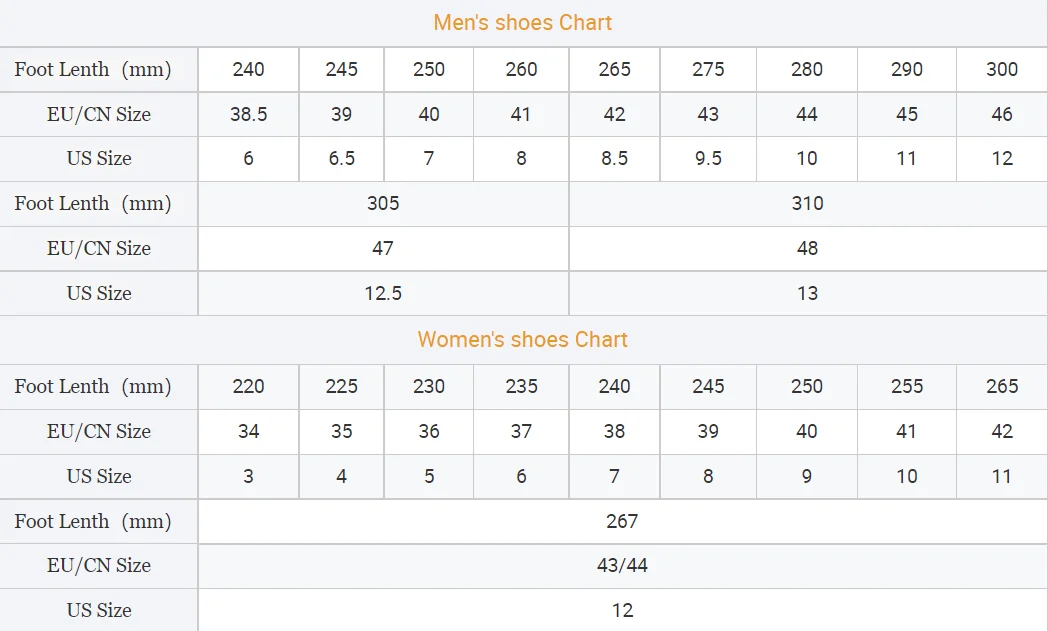Choose the women's US size 3 cell

pos(248,476)
